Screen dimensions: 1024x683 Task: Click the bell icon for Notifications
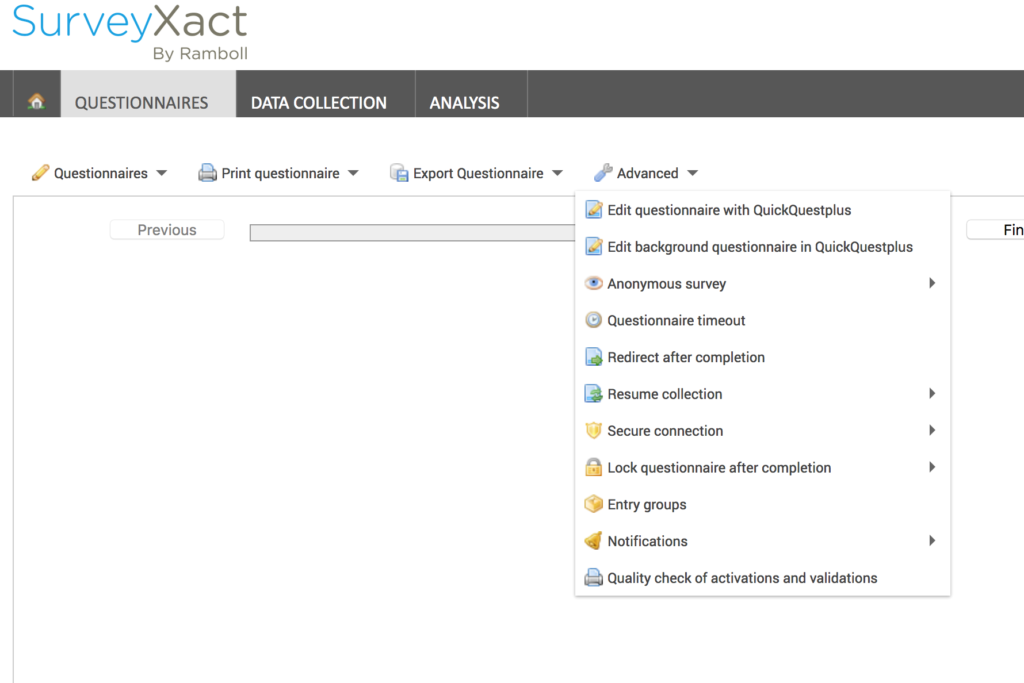(594, 541)
